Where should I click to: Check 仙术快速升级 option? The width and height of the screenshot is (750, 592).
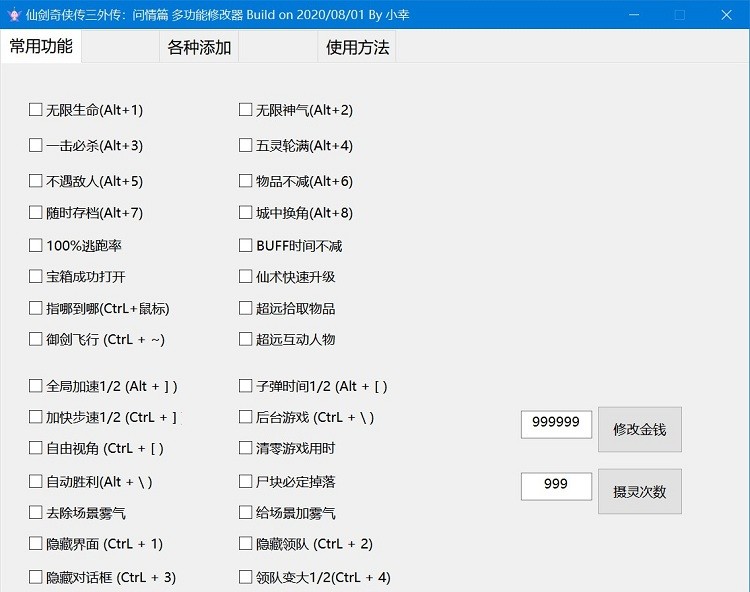click(245, 276)
